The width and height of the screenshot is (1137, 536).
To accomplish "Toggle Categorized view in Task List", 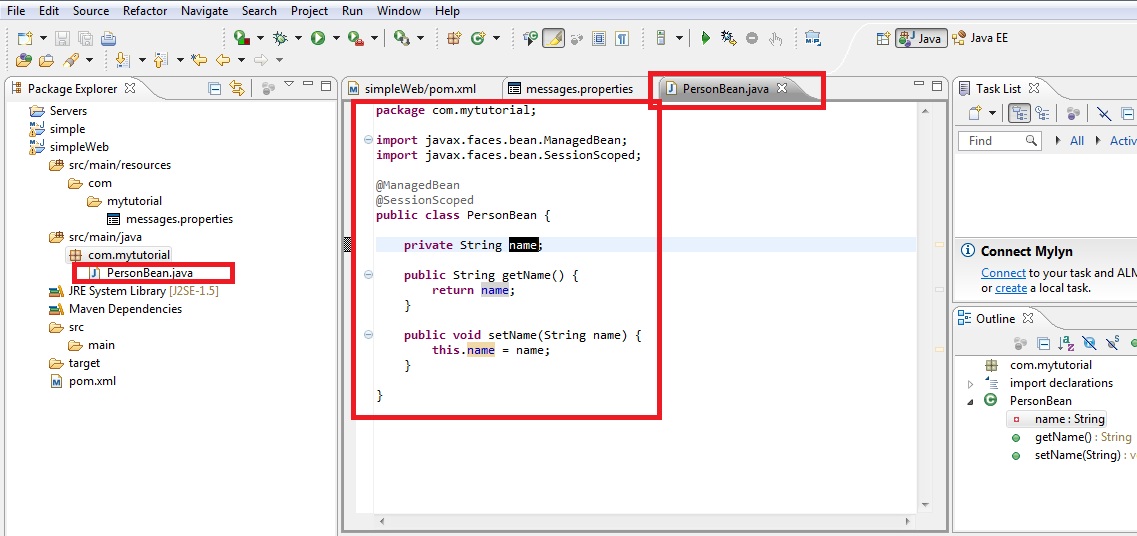I will (1020, 113).
